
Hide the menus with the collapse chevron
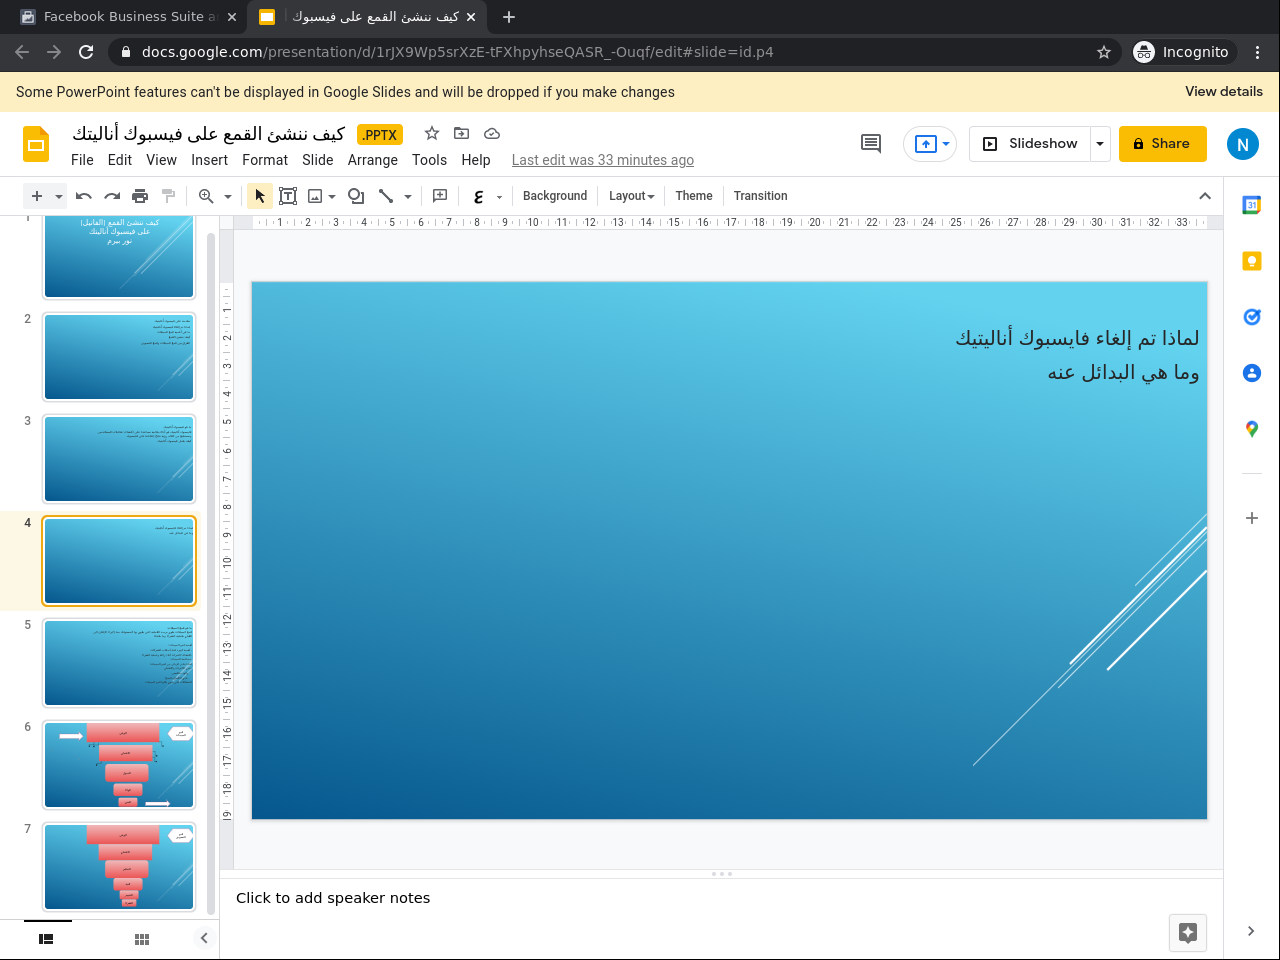tap(1205, 196)
